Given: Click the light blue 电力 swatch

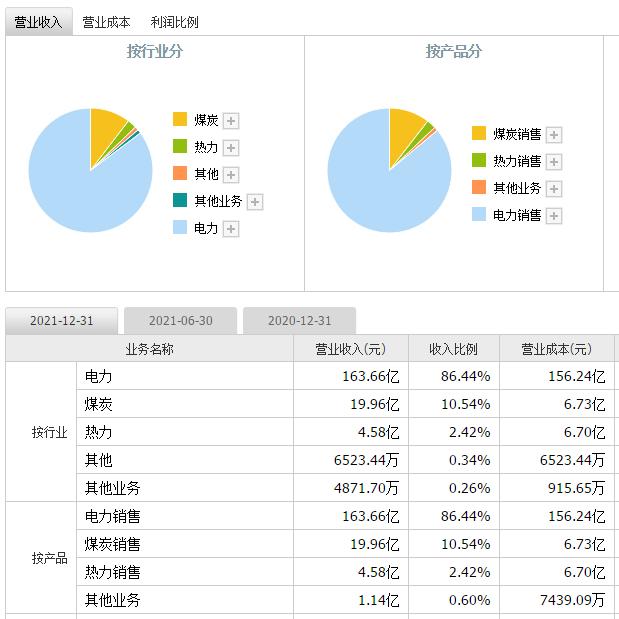Looking at the screenshot, I should pyautogui.click(x=180, y=227).
